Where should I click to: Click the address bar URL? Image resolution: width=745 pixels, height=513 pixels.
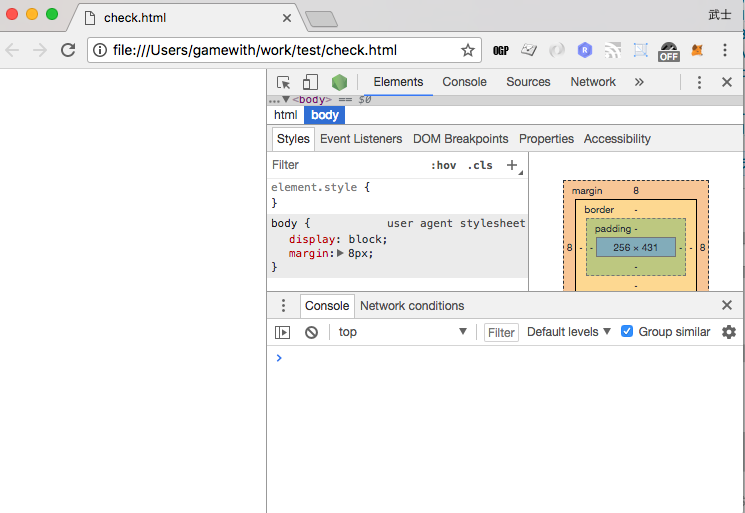click(x=255, y=50)
